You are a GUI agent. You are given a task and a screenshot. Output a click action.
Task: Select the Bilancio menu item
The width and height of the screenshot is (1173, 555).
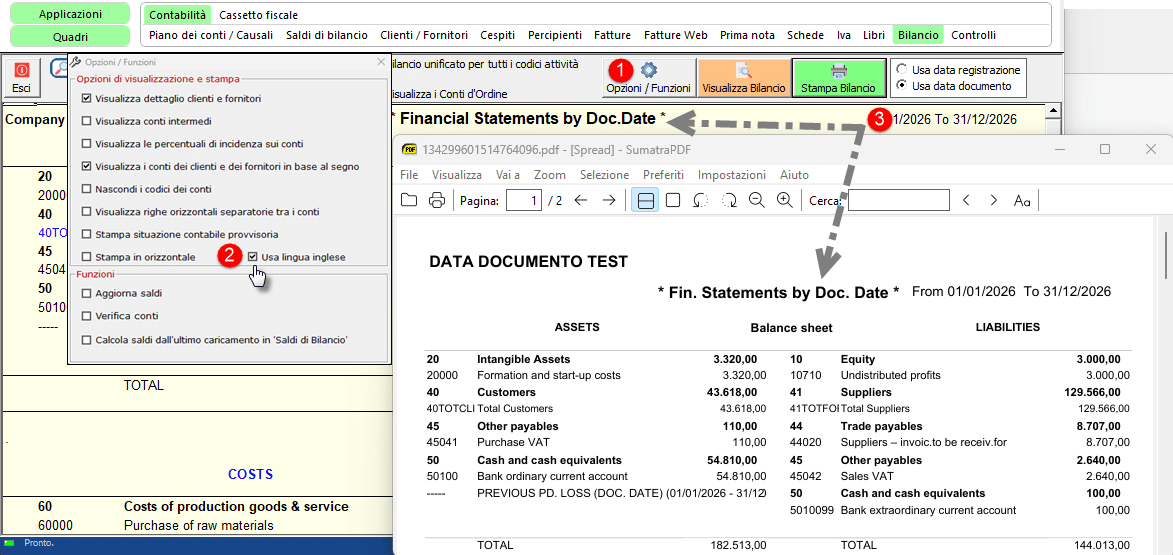[918, 35]
